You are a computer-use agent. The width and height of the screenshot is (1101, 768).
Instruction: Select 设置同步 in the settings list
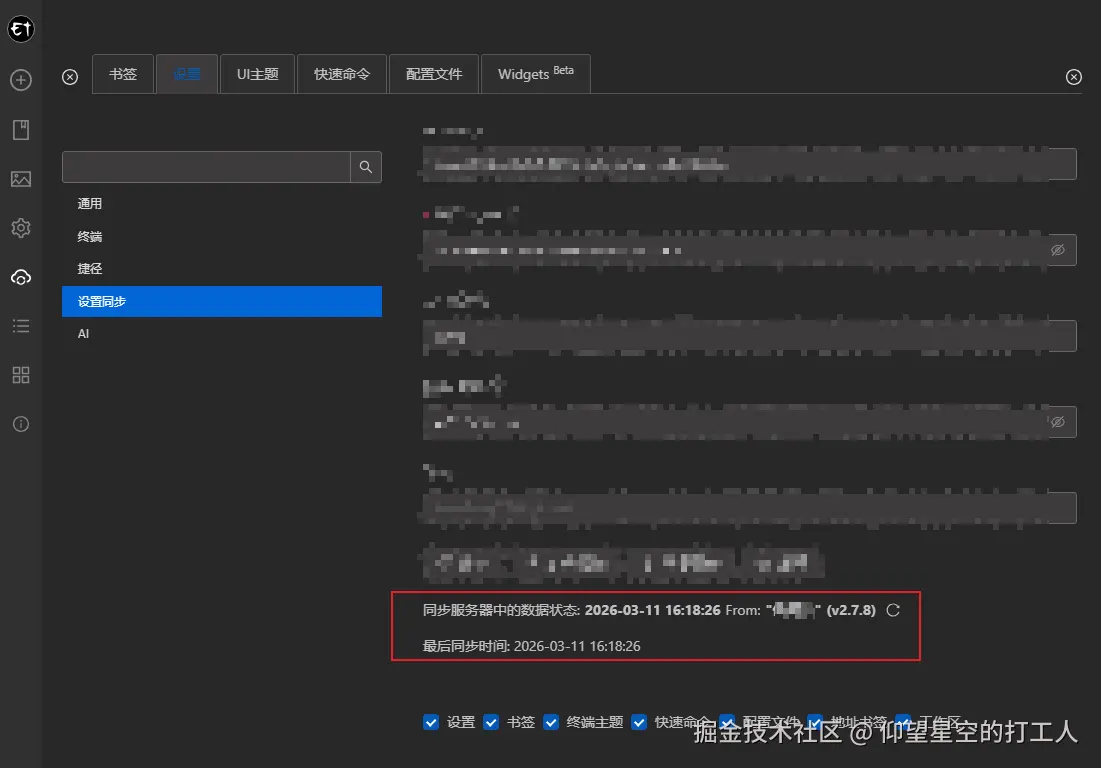point(222,301)
